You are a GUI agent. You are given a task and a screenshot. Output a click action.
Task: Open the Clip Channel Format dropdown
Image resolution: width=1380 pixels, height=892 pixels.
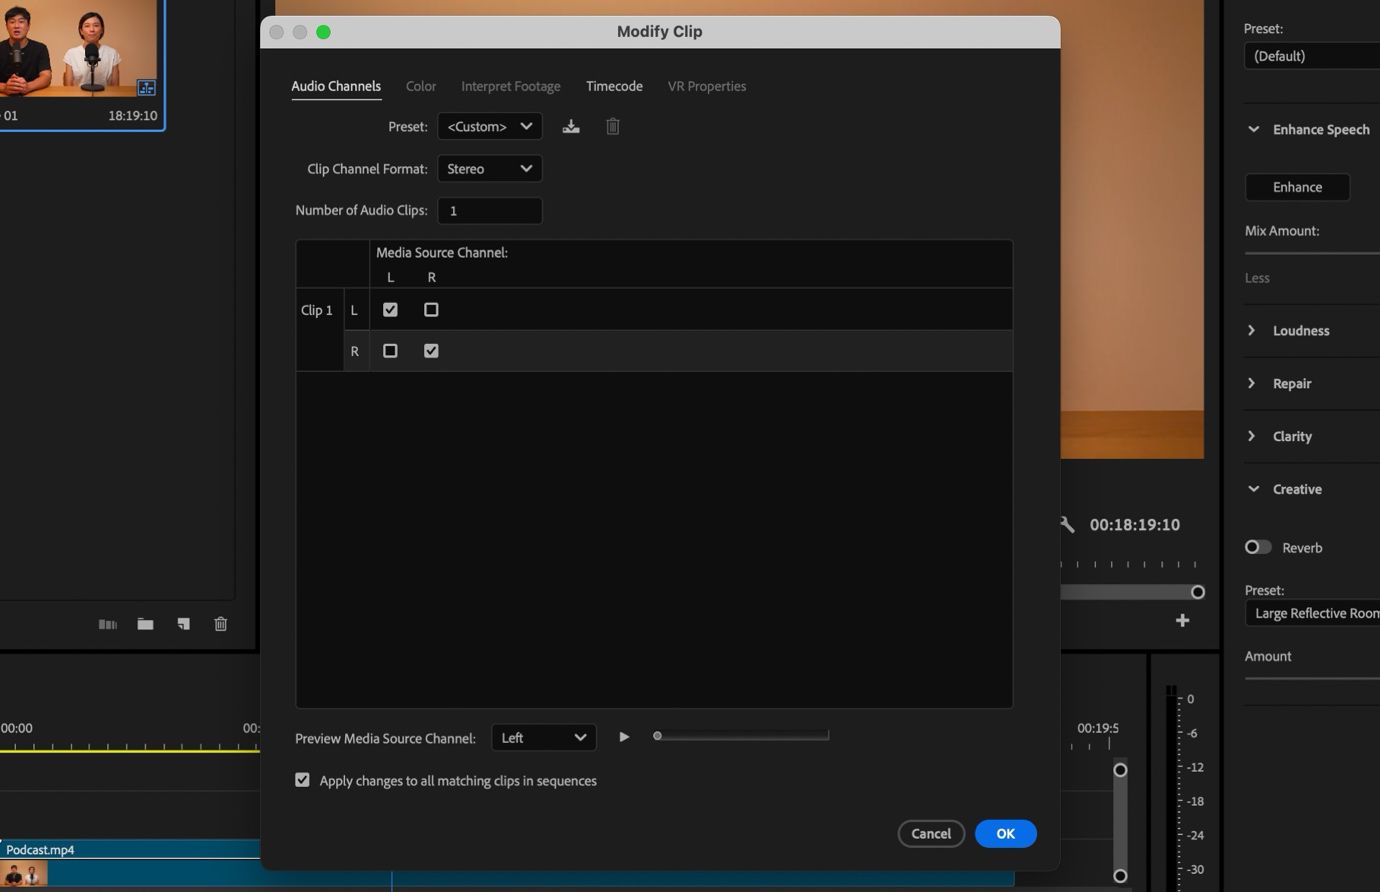pos(489,168)
